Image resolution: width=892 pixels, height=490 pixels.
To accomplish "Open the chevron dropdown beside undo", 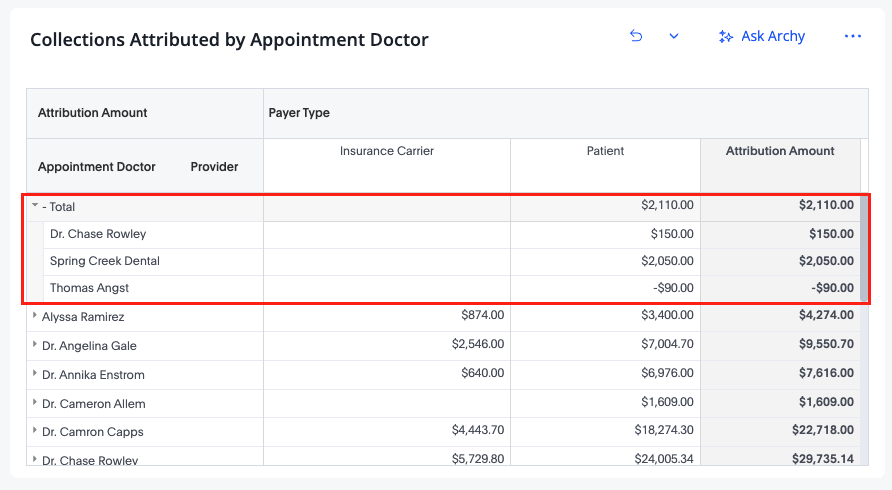I will coord(674,36).
